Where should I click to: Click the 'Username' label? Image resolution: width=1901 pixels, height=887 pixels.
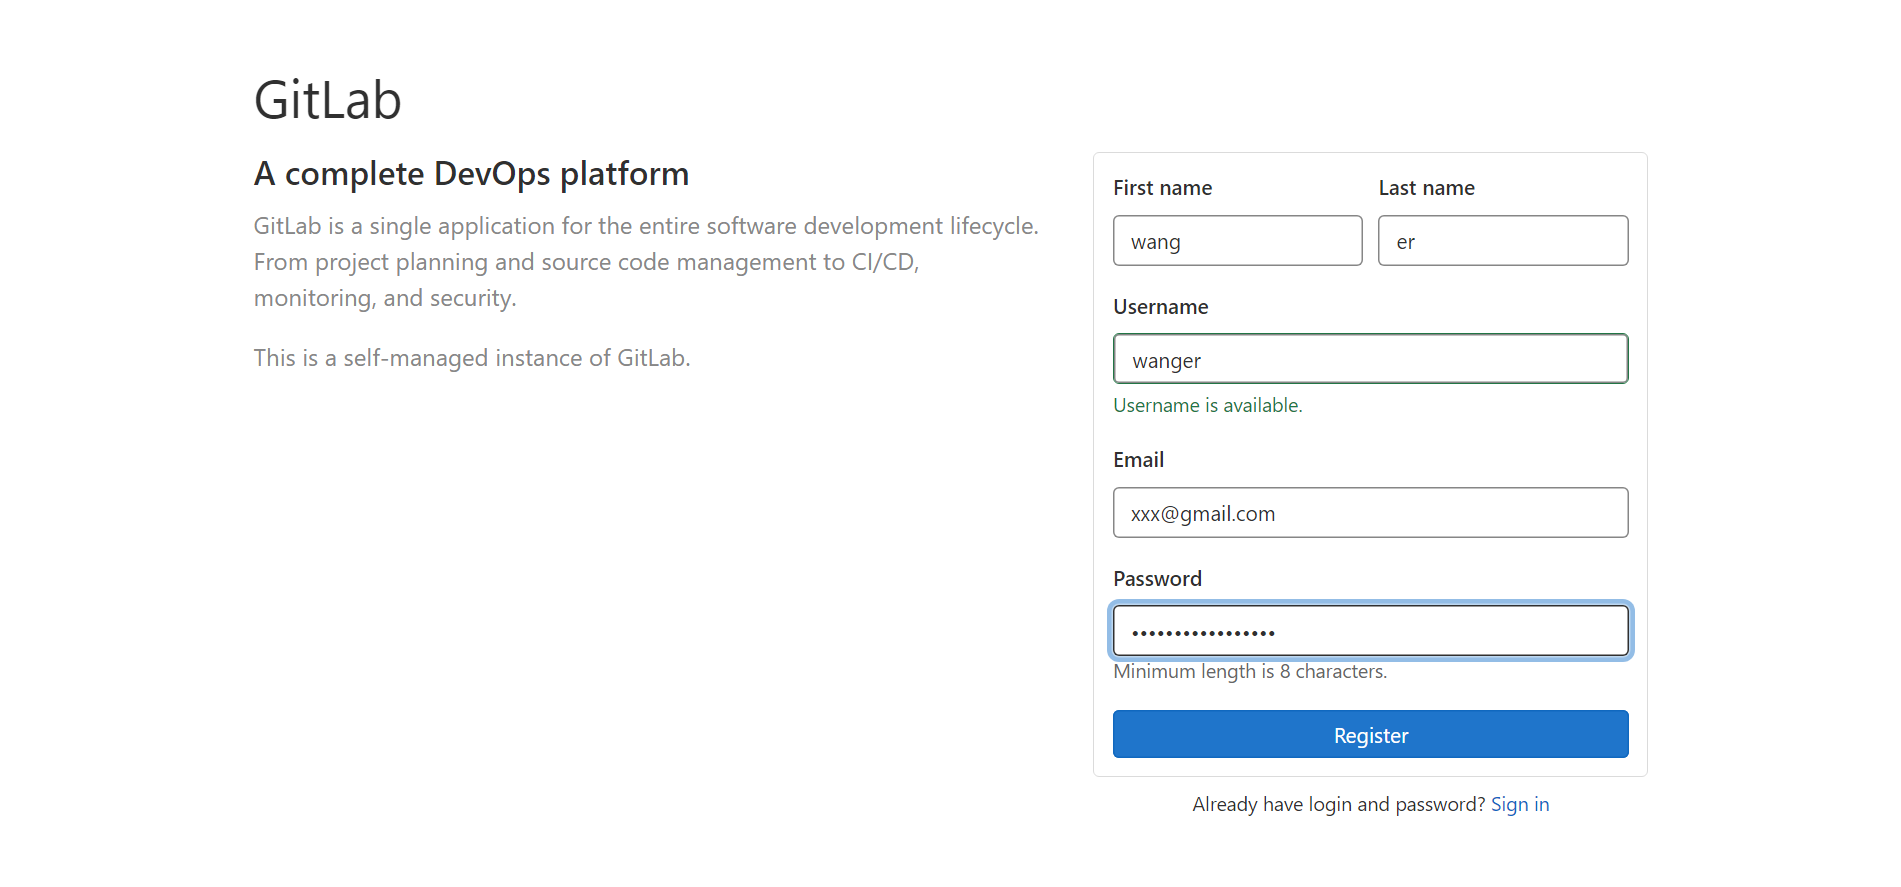pyautogui.click(x=1161, y=307)
